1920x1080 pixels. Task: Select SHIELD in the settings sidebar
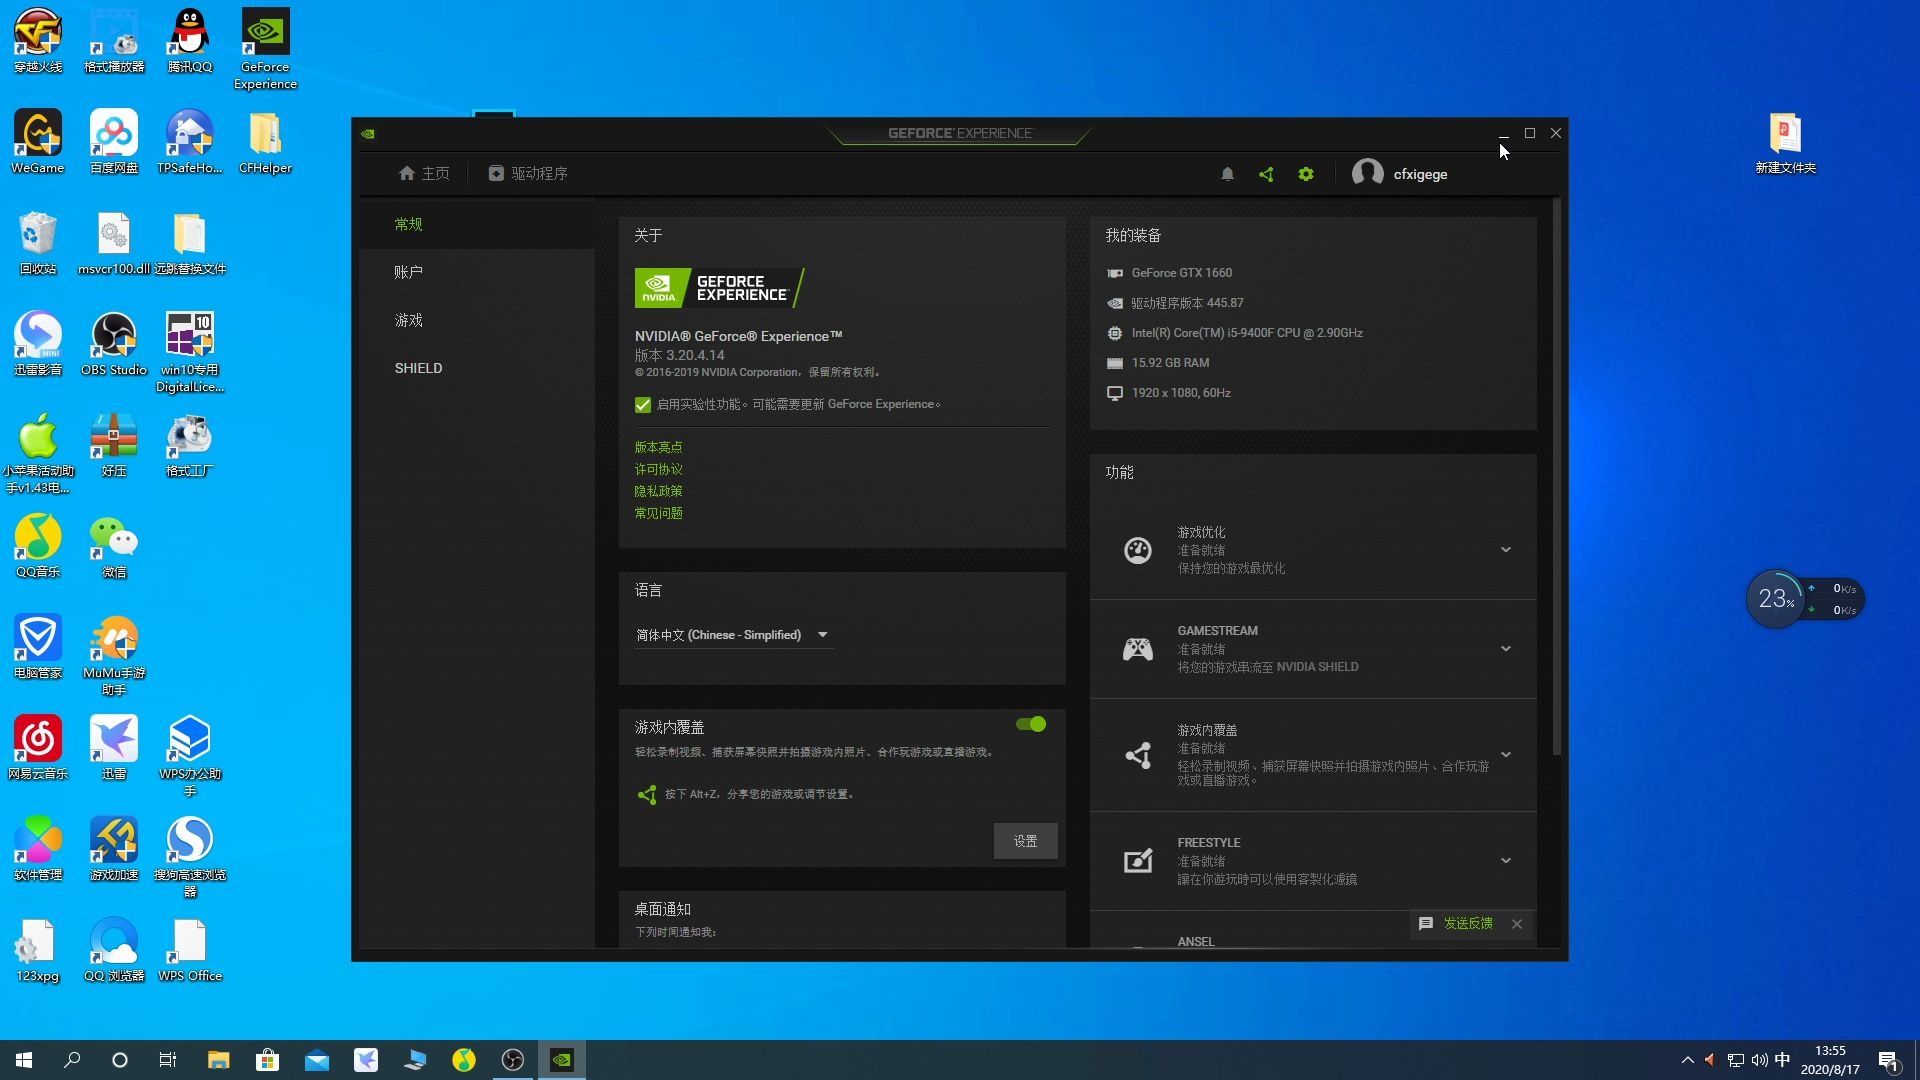click(x=476, y=368)
